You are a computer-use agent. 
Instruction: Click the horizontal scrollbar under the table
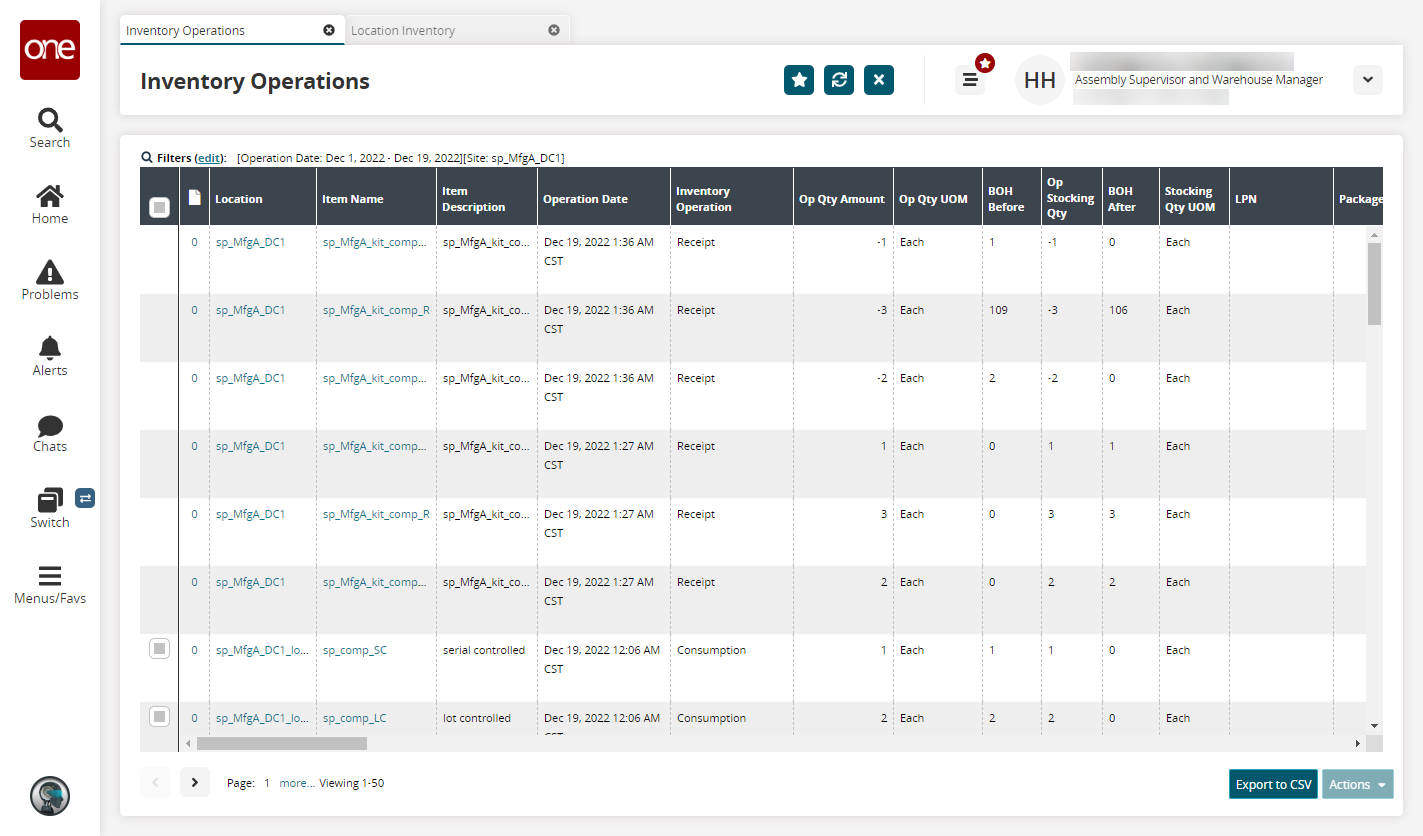coord(282,744)
